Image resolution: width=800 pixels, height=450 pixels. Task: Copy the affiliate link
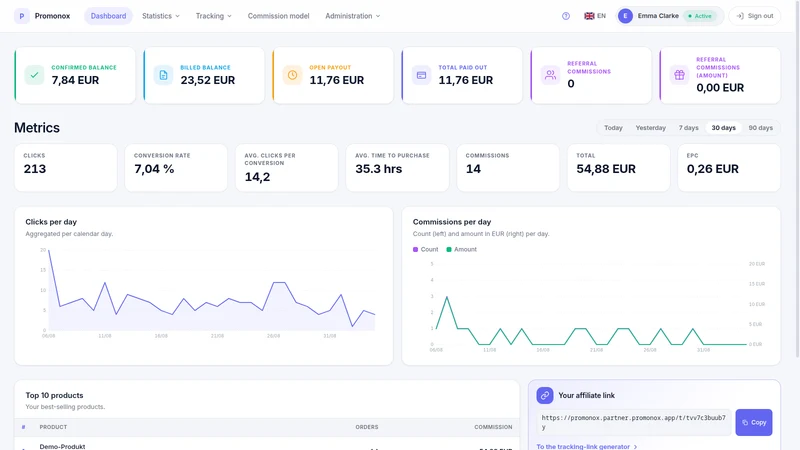[x=754, y=422]
